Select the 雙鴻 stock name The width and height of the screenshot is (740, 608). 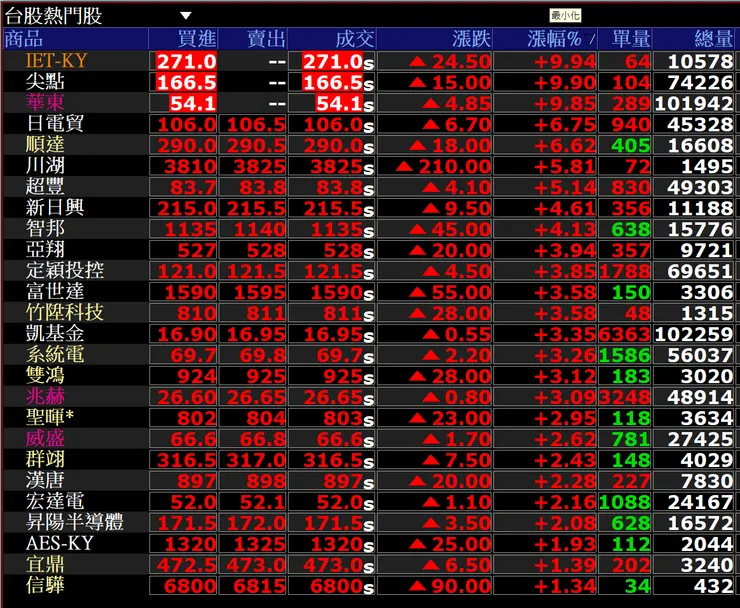pyautogui.click(x=45, y=375)
